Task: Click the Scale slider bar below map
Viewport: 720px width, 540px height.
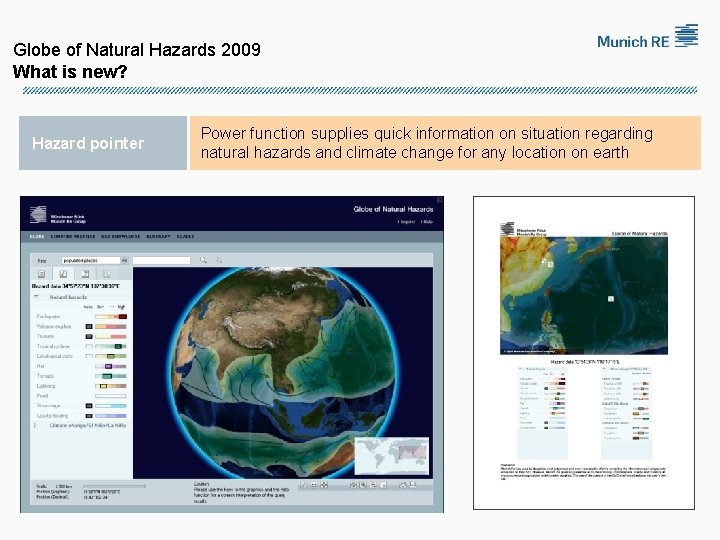Action: [x=114, y=486]
